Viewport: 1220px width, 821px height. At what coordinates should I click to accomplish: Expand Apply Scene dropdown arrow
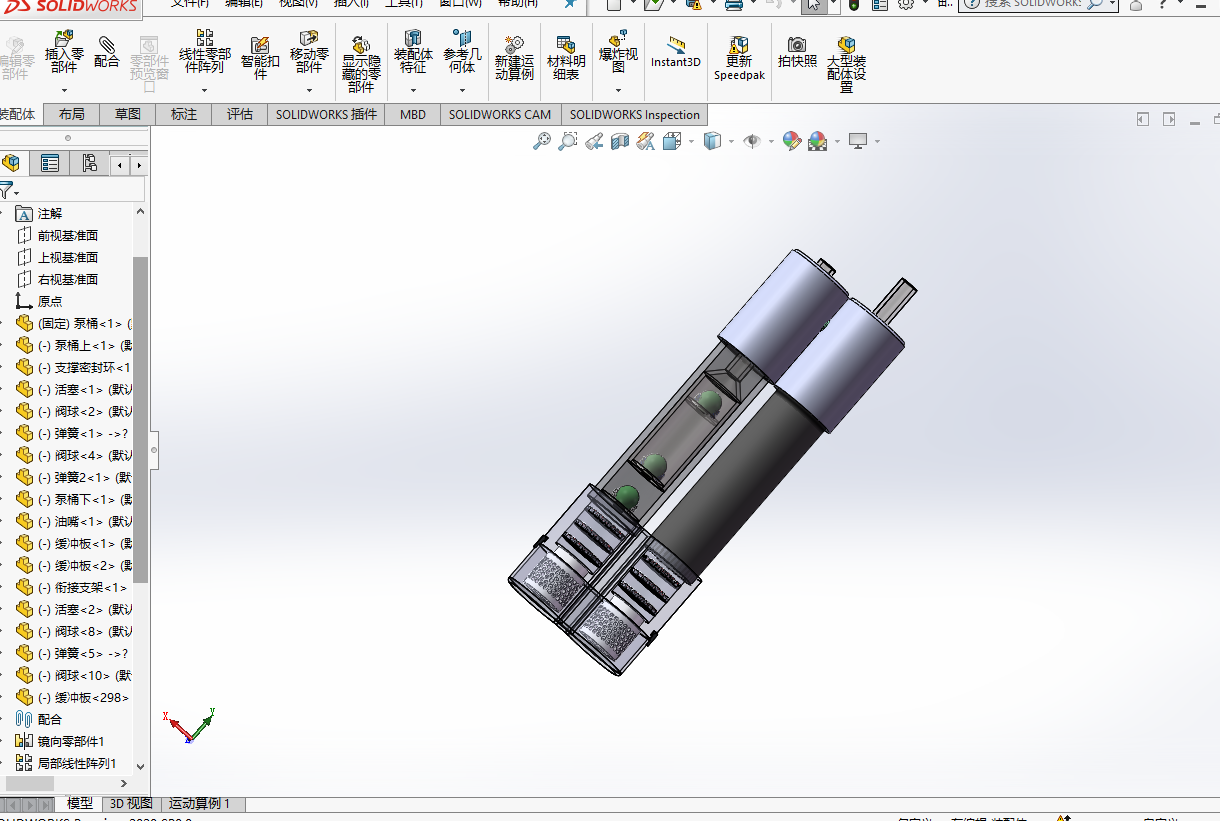tap(837, 141)
